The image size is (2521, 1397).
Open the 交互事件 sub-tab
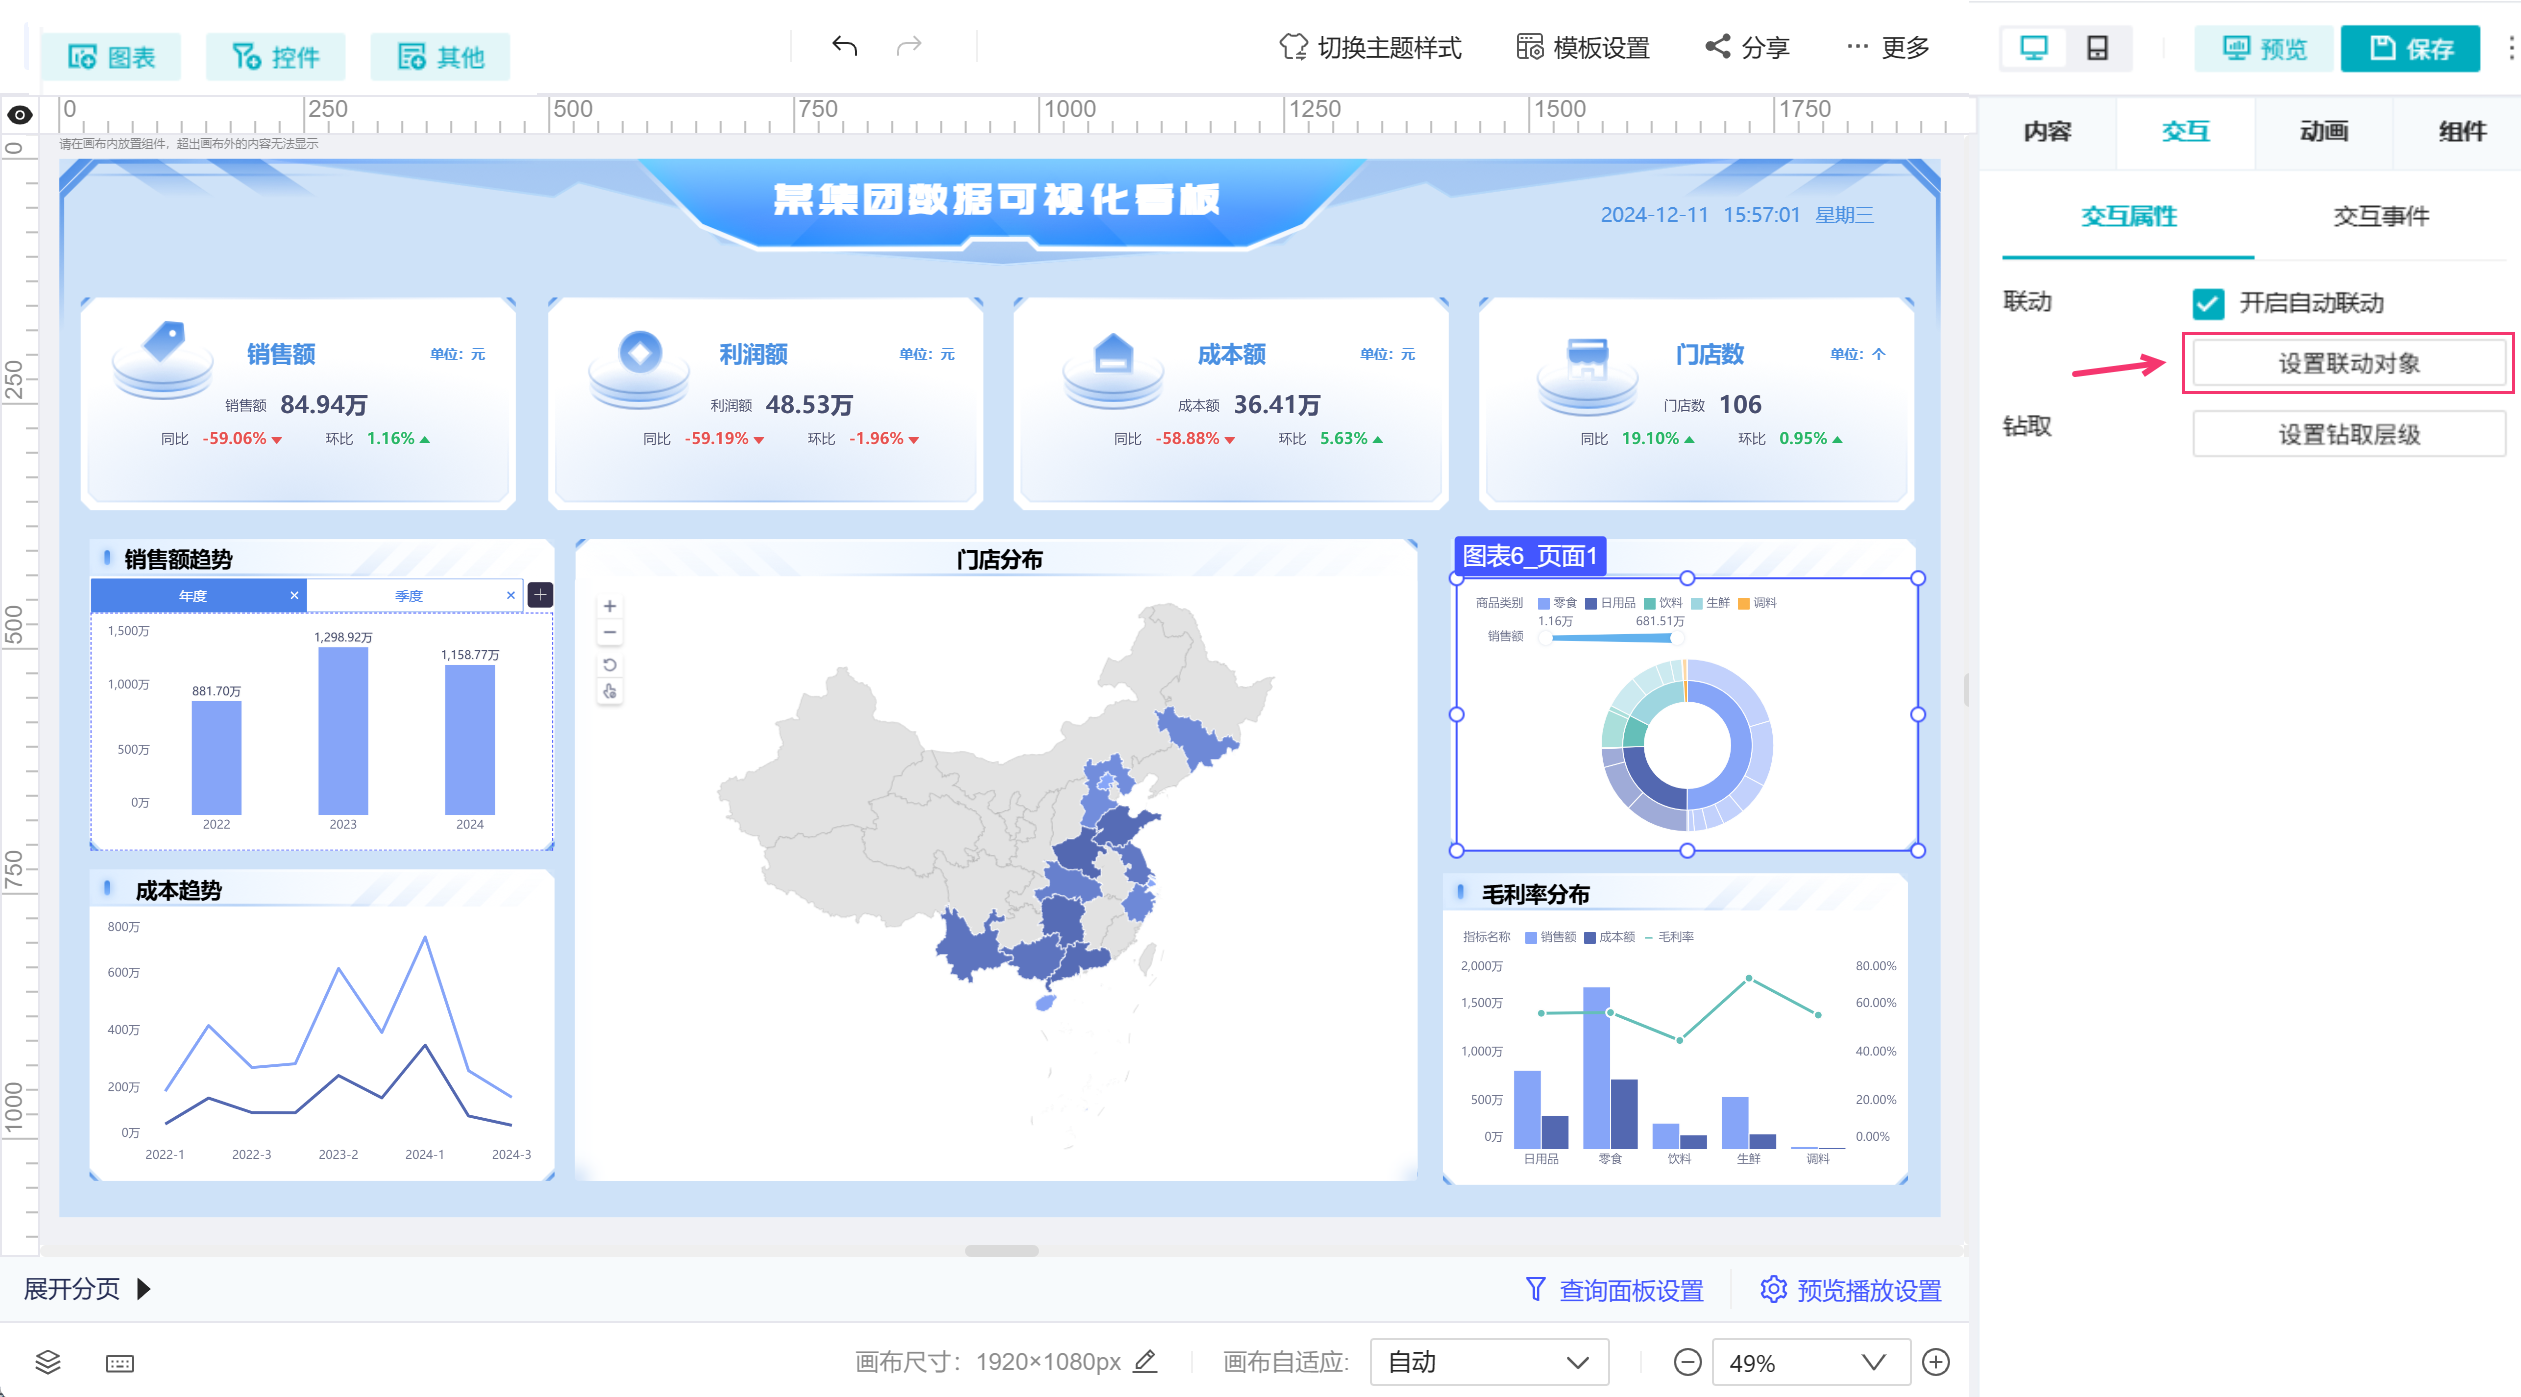pos(2380,216)
